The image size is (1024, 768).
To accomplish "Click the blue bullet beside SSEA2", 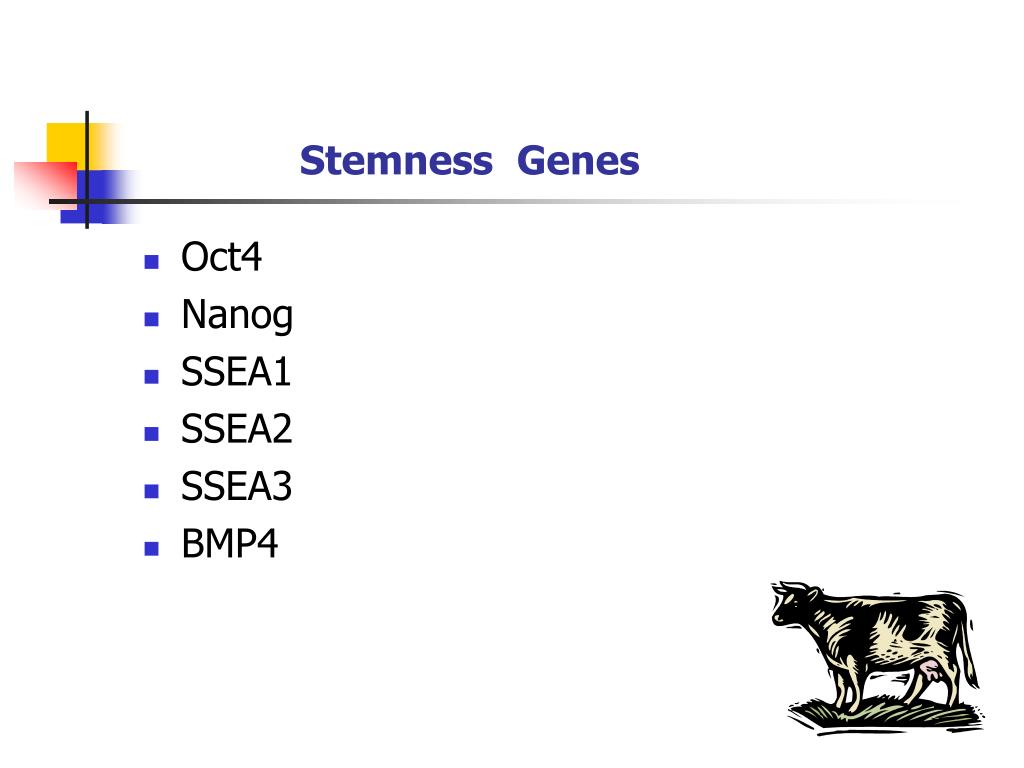I will 152,434.
